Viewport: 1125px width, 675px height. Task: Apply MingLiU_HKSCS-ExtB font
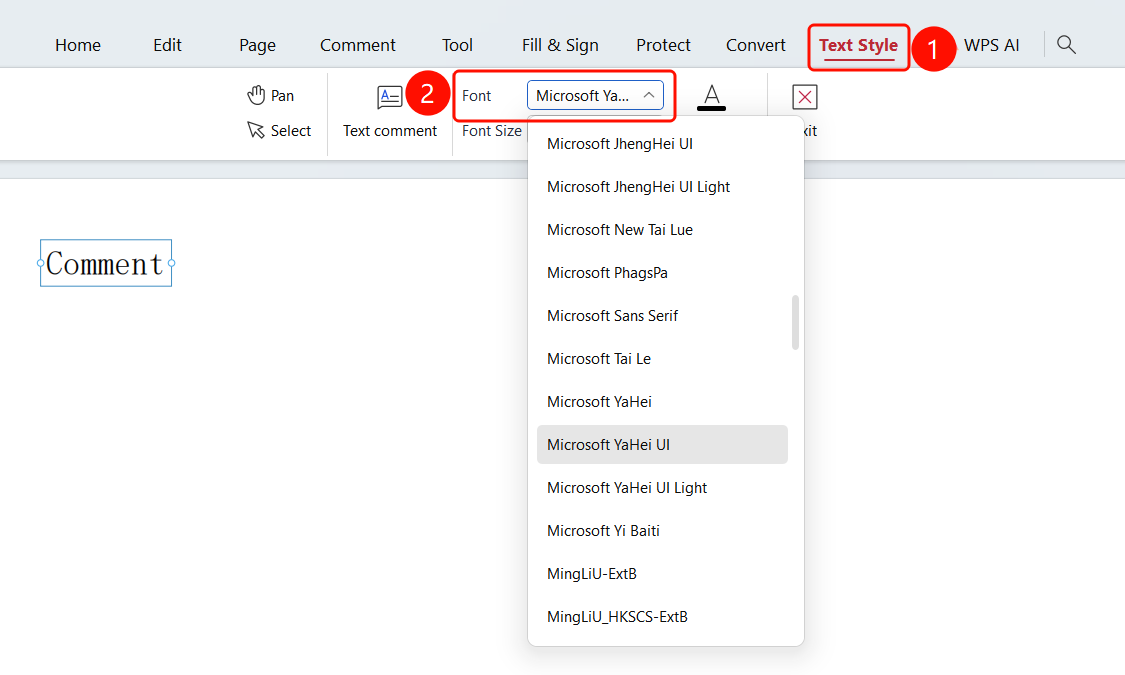coord(662,617)
